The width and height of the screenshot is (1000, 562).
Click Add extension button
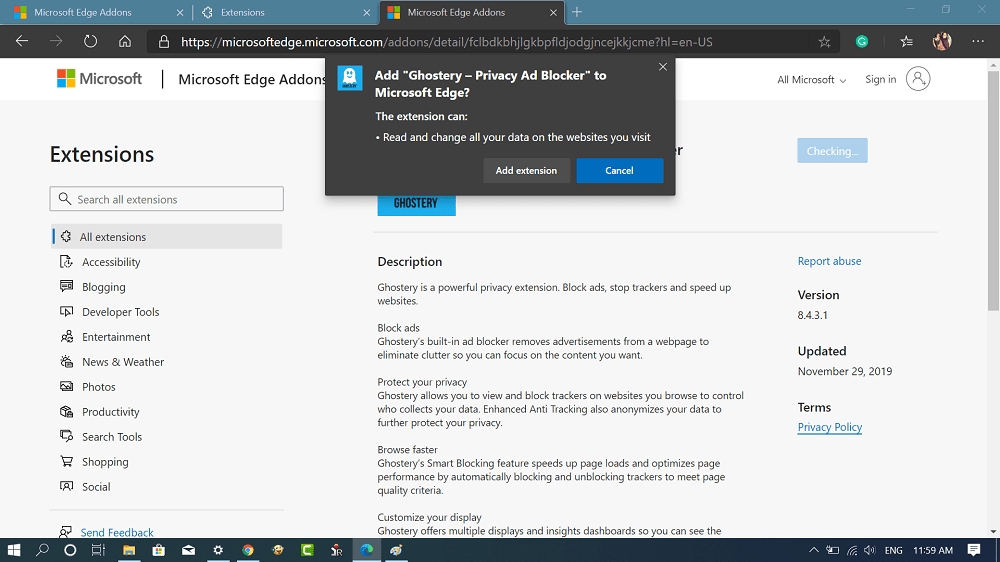(526, 170)
